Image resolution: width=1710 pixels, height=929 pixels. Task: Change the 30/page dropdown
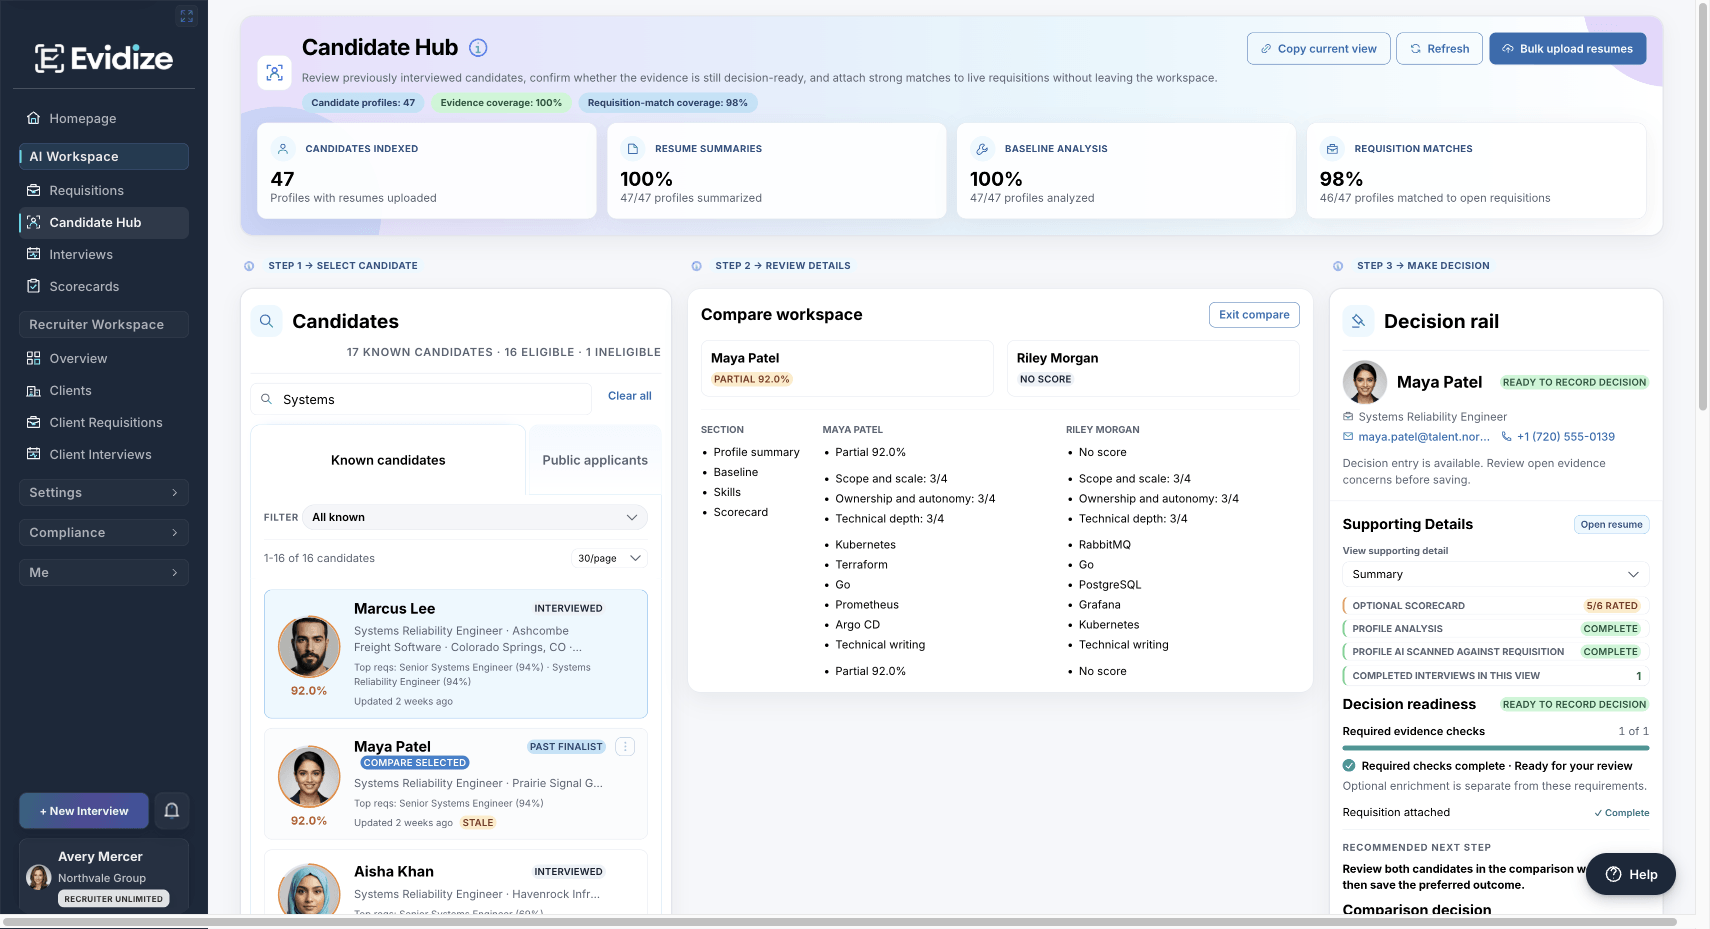point(610,558)
